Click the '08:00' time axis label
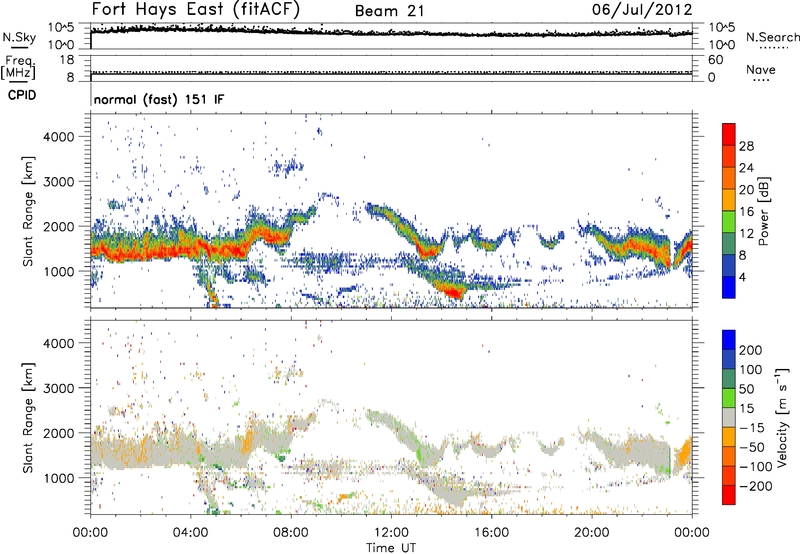 (291, 533)
